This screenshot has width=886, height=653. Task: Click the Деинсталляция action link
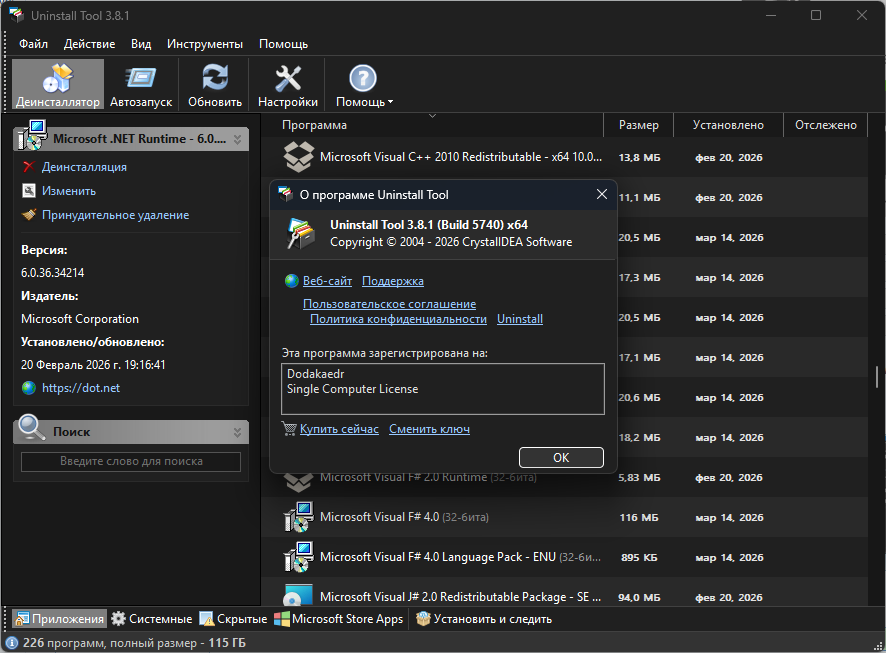pyautogui.click(x=84, y=167)
